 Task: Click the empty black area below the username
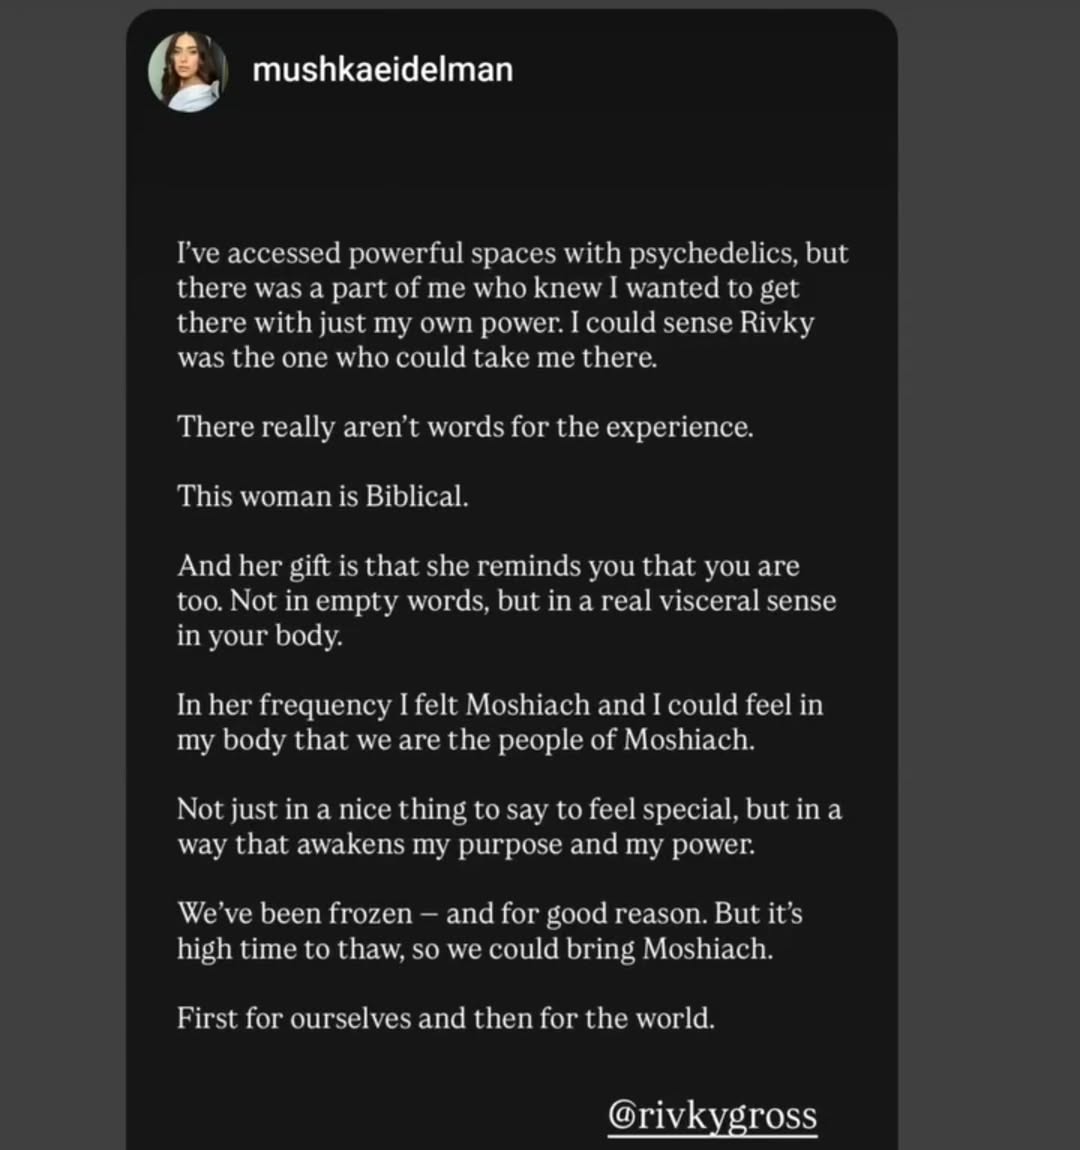point(512,172)
